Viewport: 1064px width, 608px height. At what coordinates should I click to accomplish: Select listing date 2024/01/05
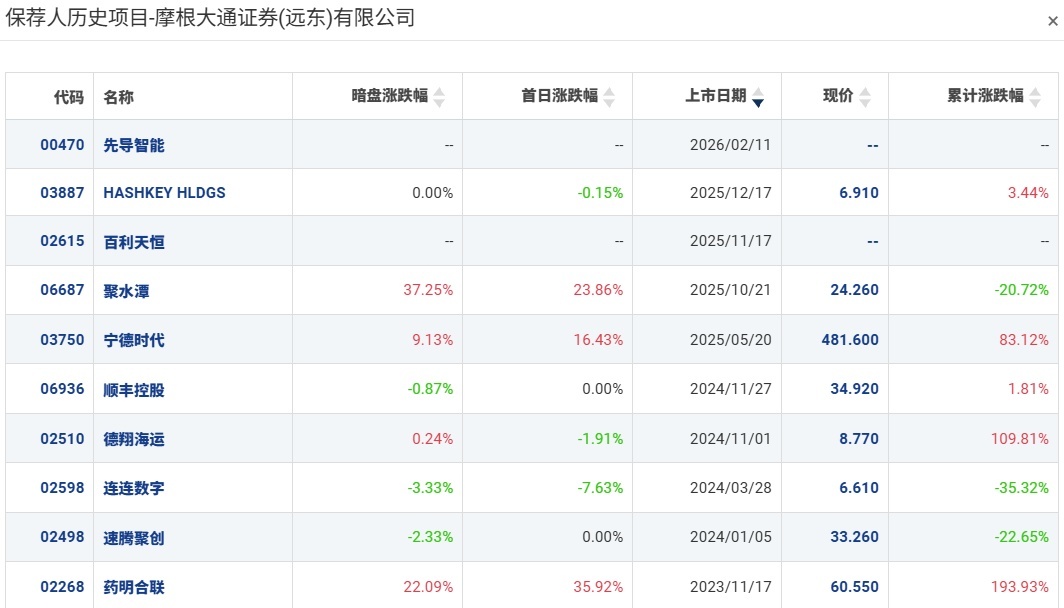click(x=731, y=537)
